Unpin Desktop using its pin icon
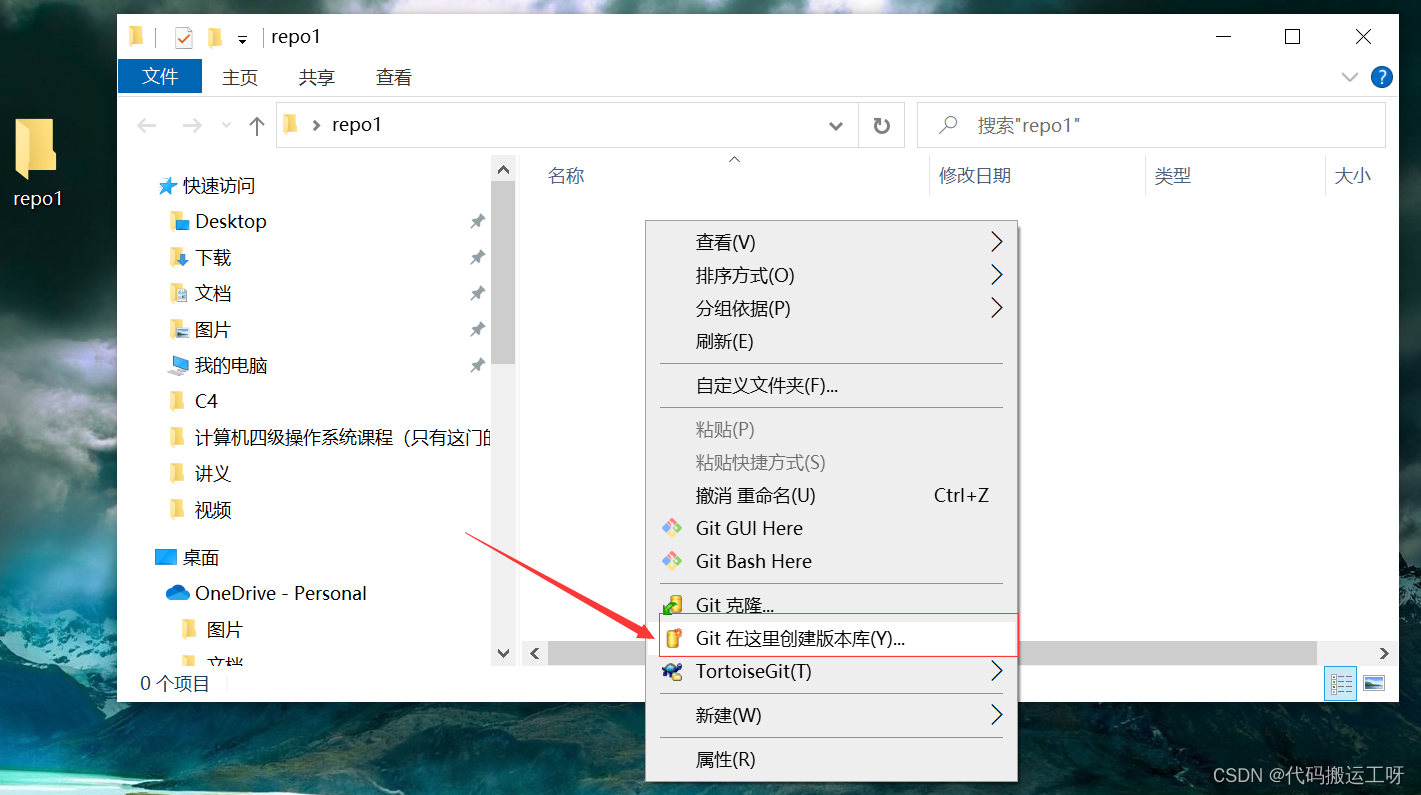Screen dimensions: 1421x795 point(478,221)
